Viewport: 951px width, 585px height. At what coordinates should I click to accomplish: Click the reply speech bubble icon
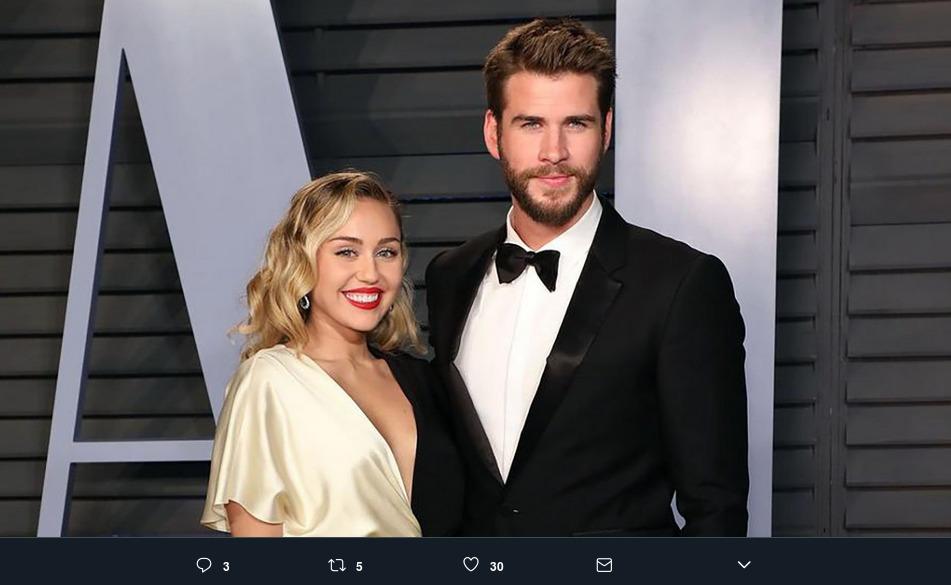point(204,565)
